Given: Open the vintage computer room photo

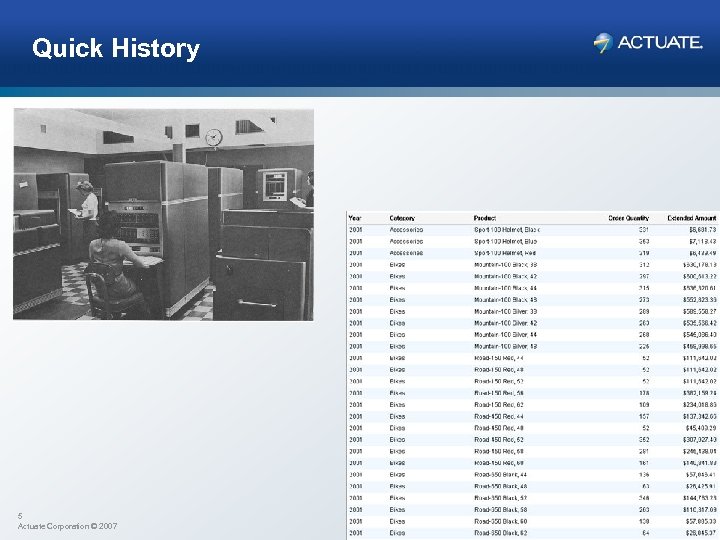Looking at the screenshot, I should (163, 214).
